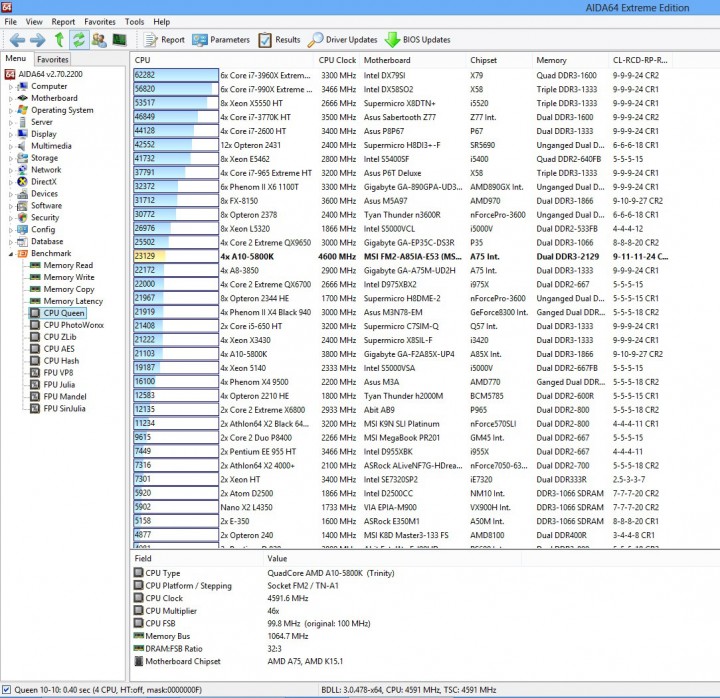Screen dimensions: 720x698
Task: Select Computer in the tree
Action: click(43, 86)
